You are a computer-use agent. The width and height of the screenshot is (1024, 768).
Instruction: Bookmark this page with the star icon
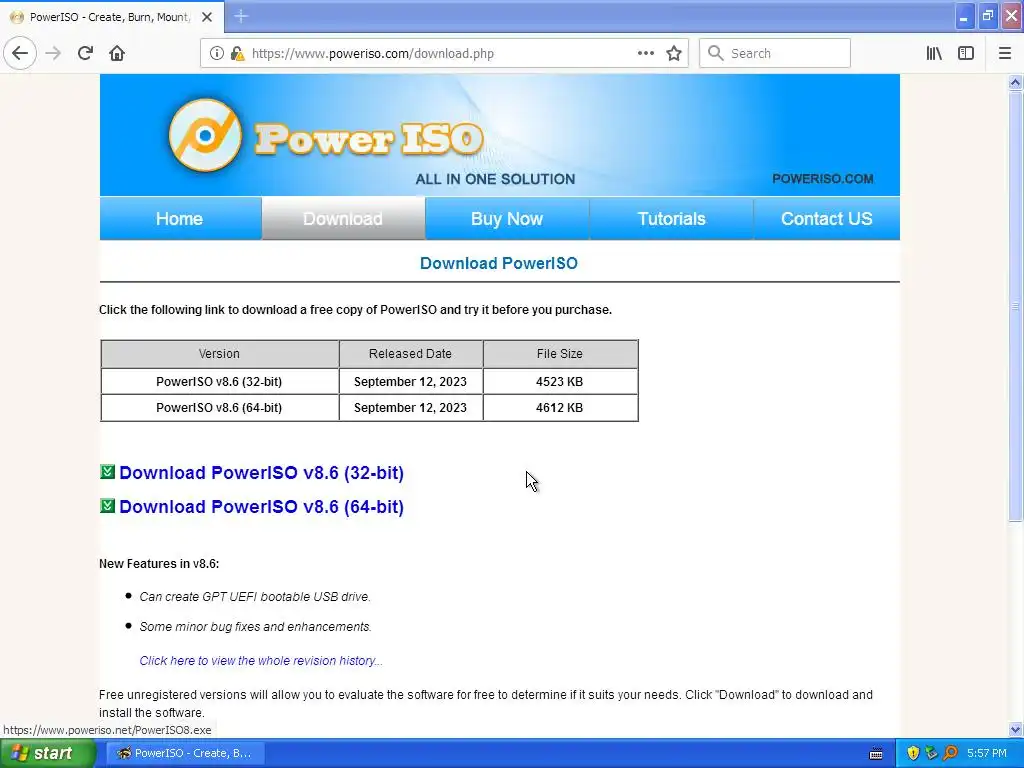(x=674, y=53)
